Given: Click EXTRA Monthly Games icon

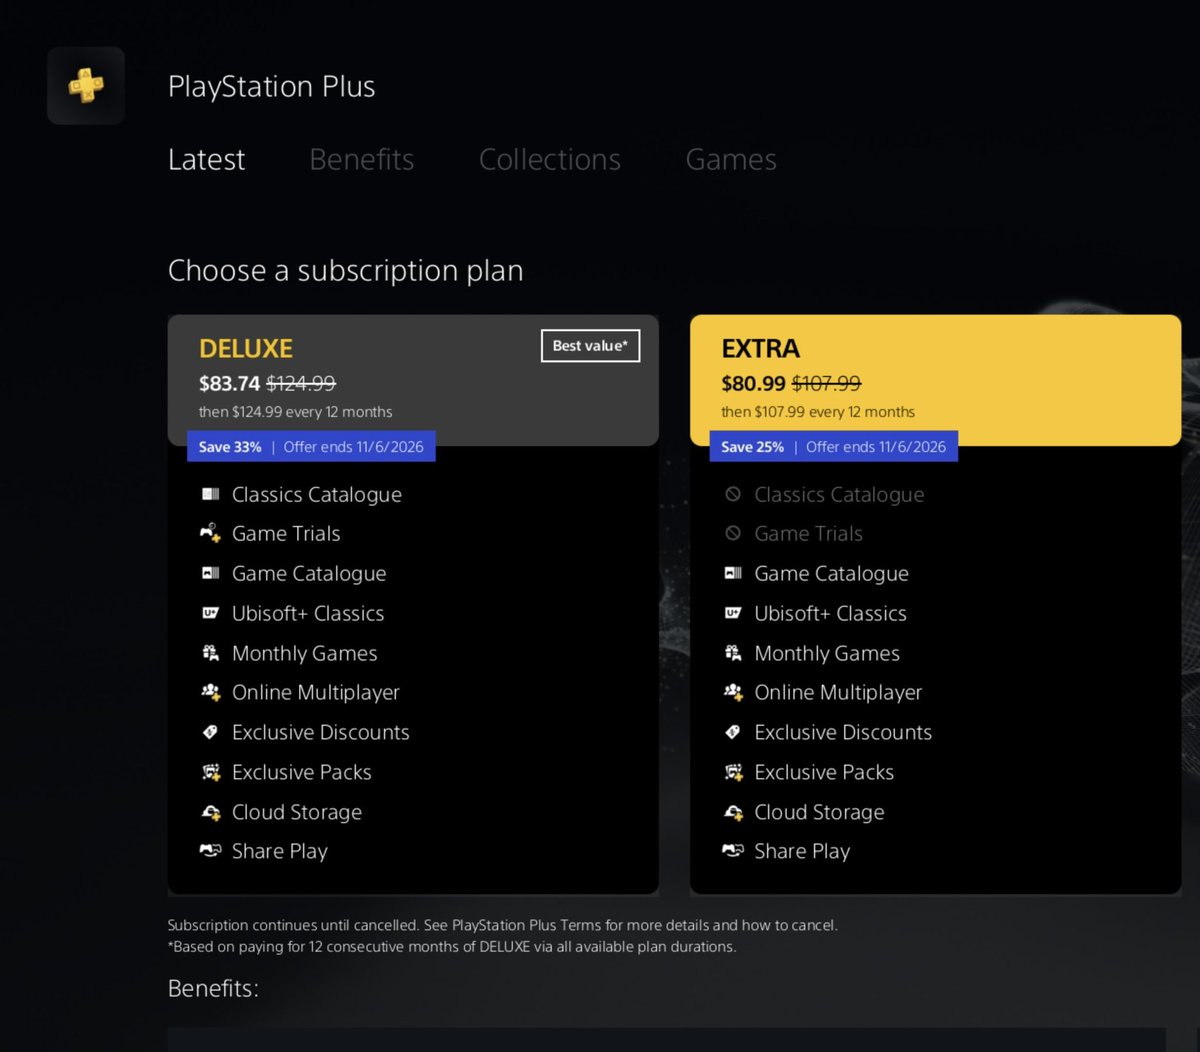Looking at the screenshot, I should click(x=733, y=653).
